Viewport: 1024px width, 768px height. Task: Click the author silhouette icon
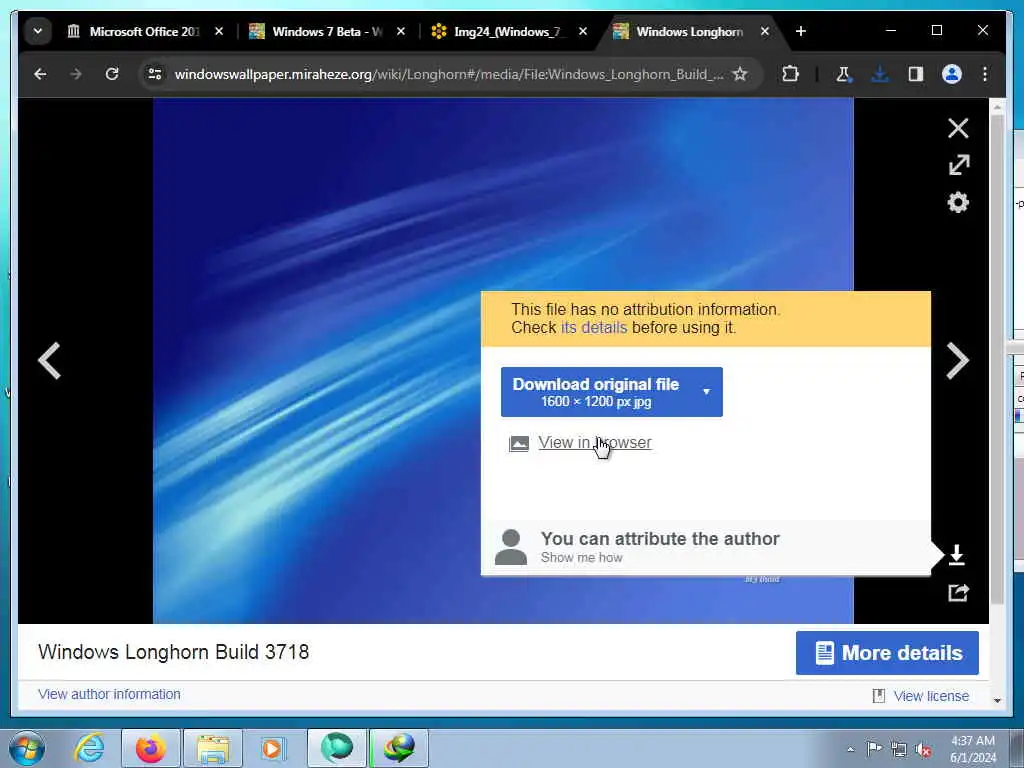click(x=511, y=547)
